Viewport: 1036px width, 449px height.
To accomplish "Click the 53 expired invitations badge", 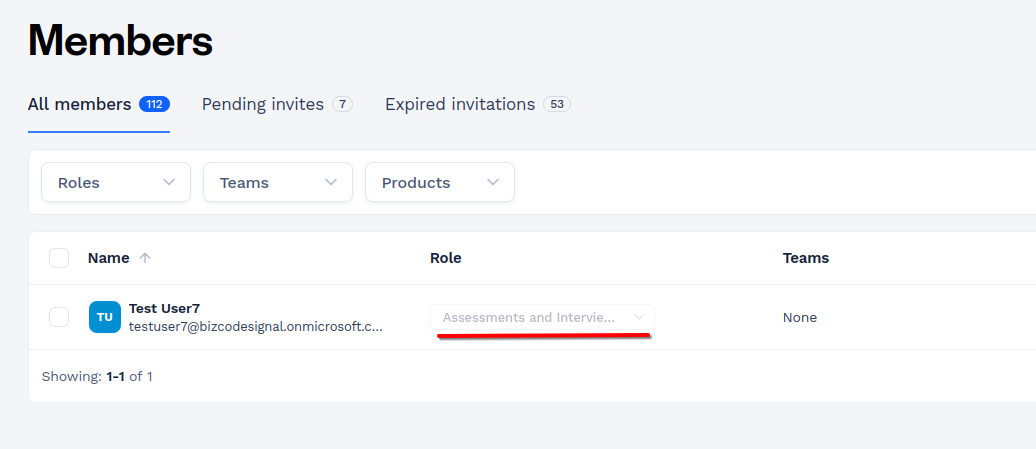I will point(557,104).
